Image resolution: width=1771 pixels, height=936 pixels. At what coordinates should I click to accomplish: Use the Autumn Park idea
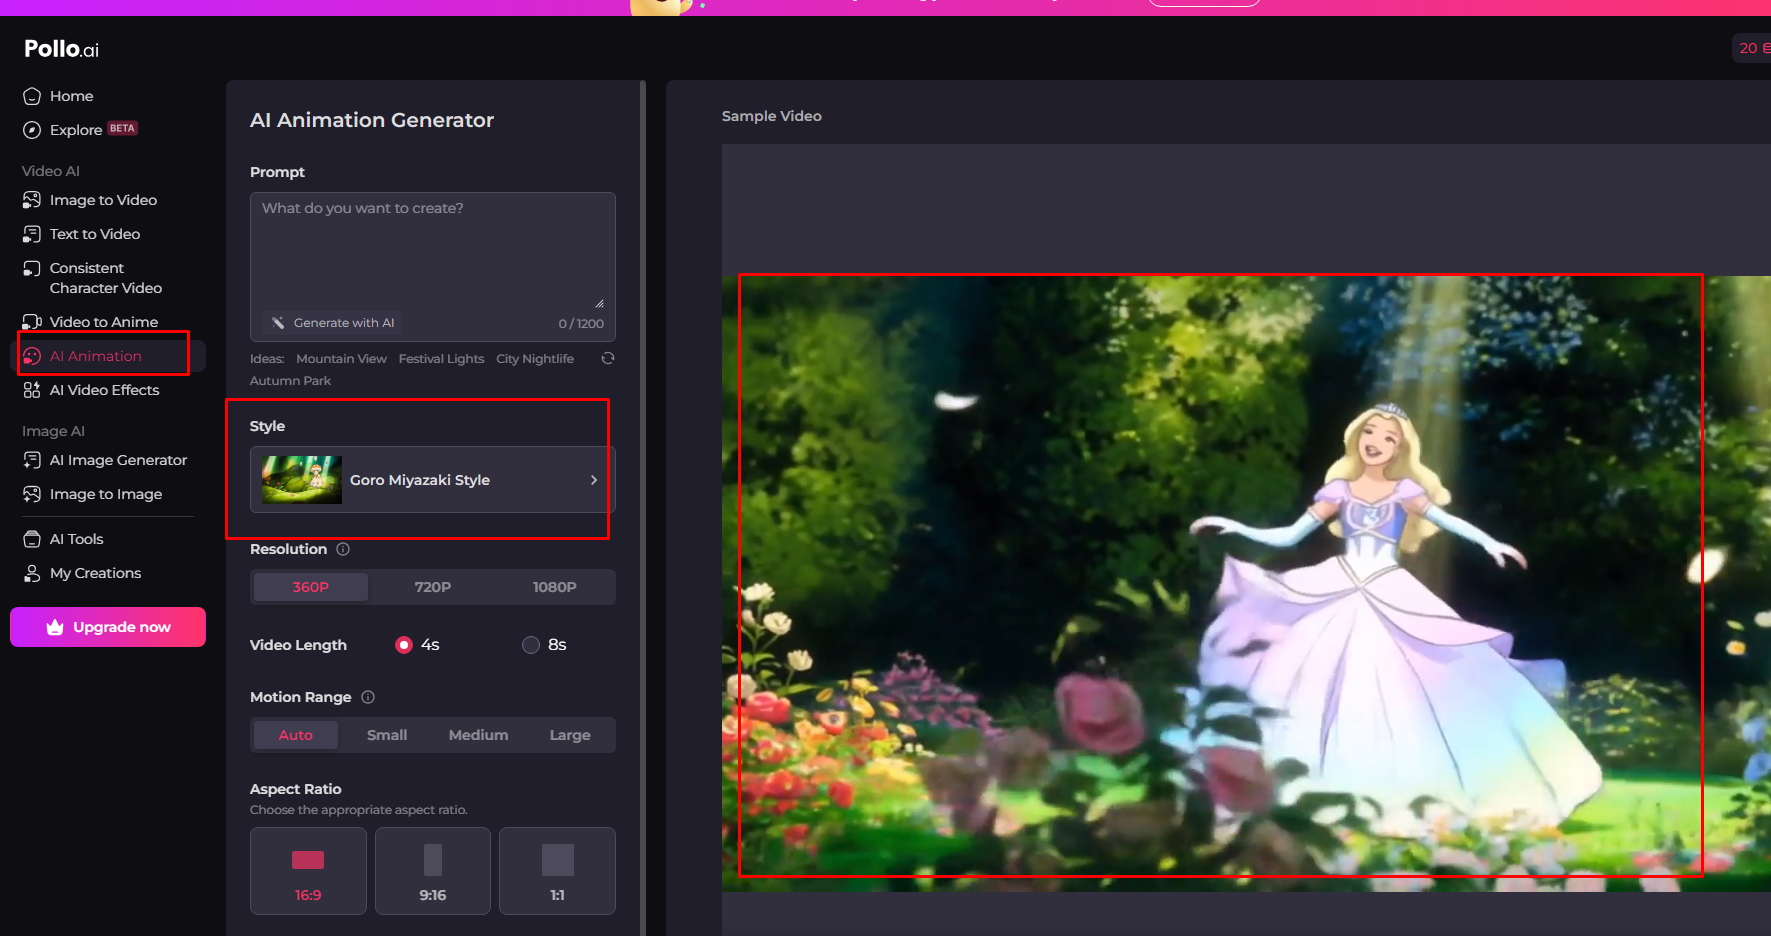pos(290,381)
